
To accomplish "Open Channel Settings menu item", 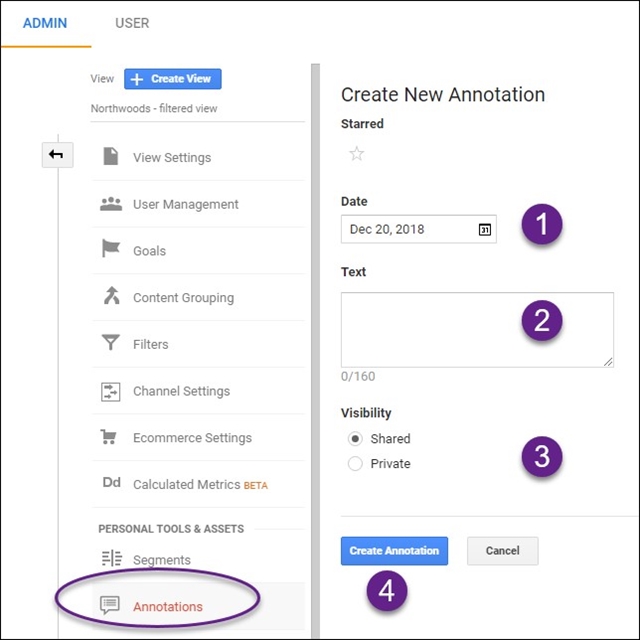I will pyautogui.click(x=199, y=391).
